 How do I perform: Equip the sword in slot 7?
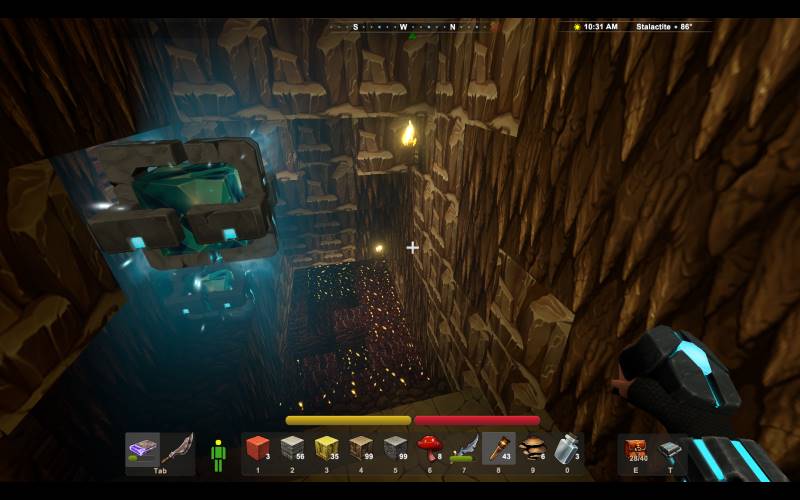(464, 449)
